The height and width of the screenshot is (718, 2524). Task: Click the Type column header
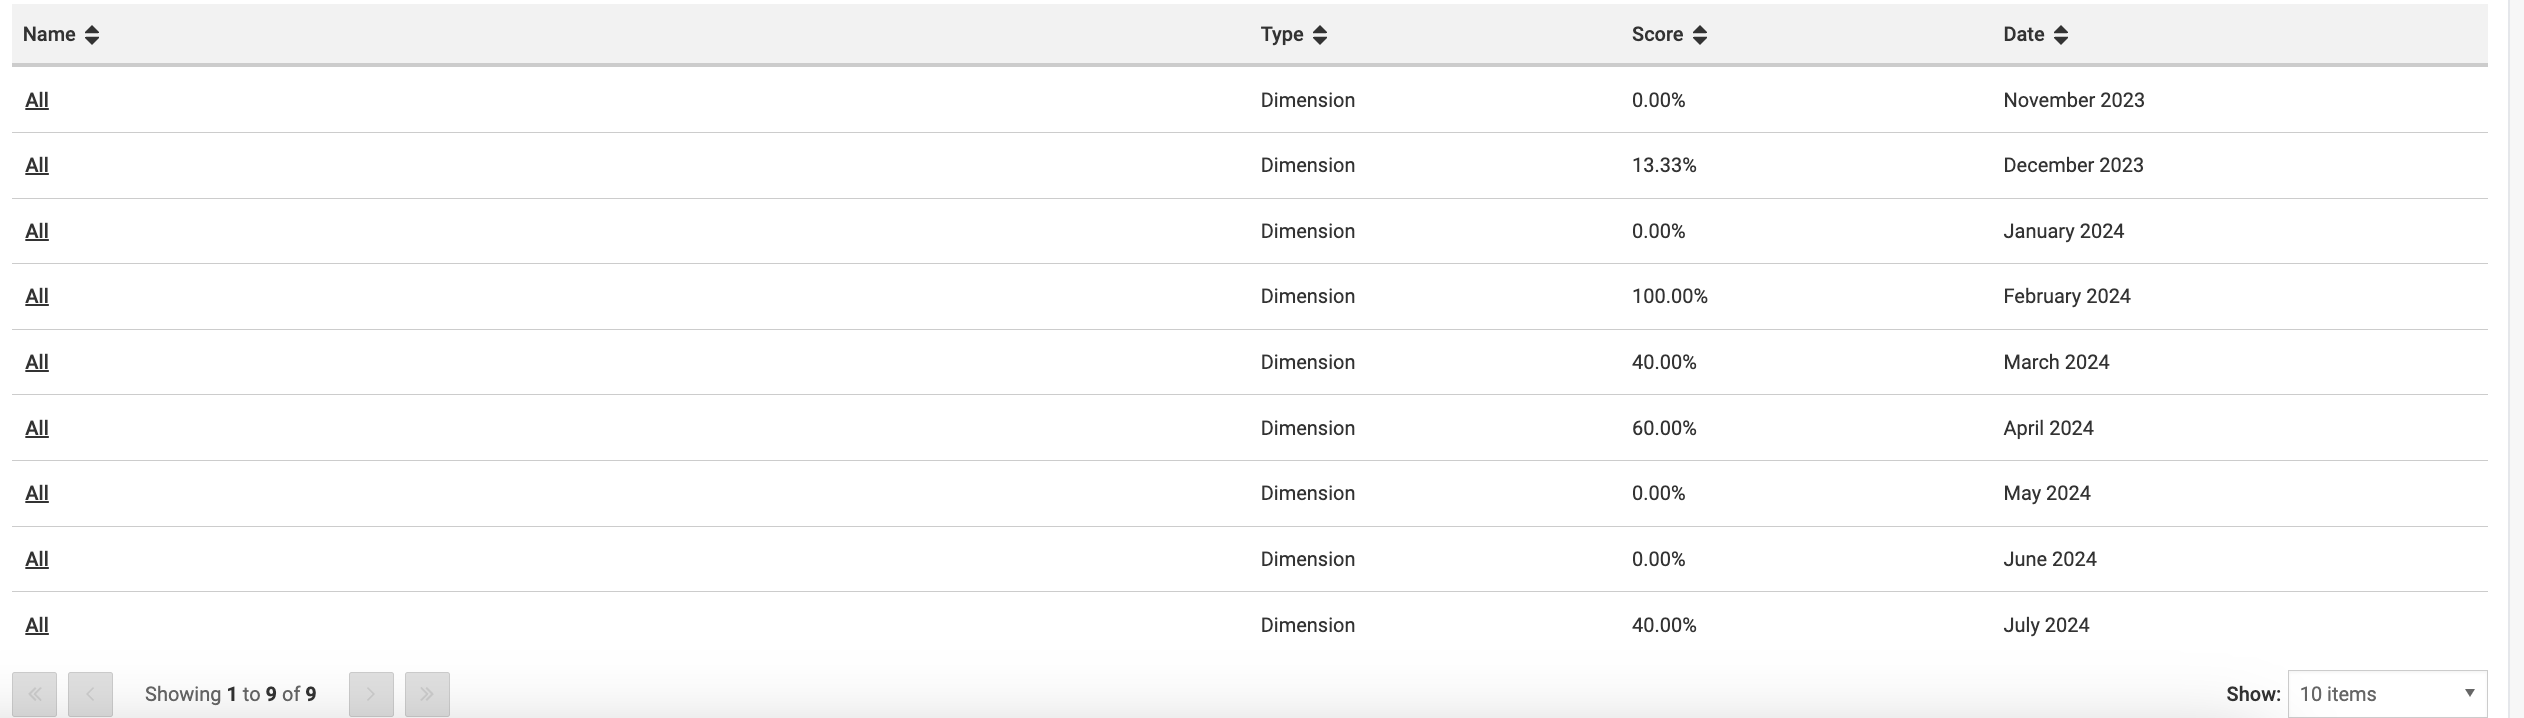coord(1281,35)
